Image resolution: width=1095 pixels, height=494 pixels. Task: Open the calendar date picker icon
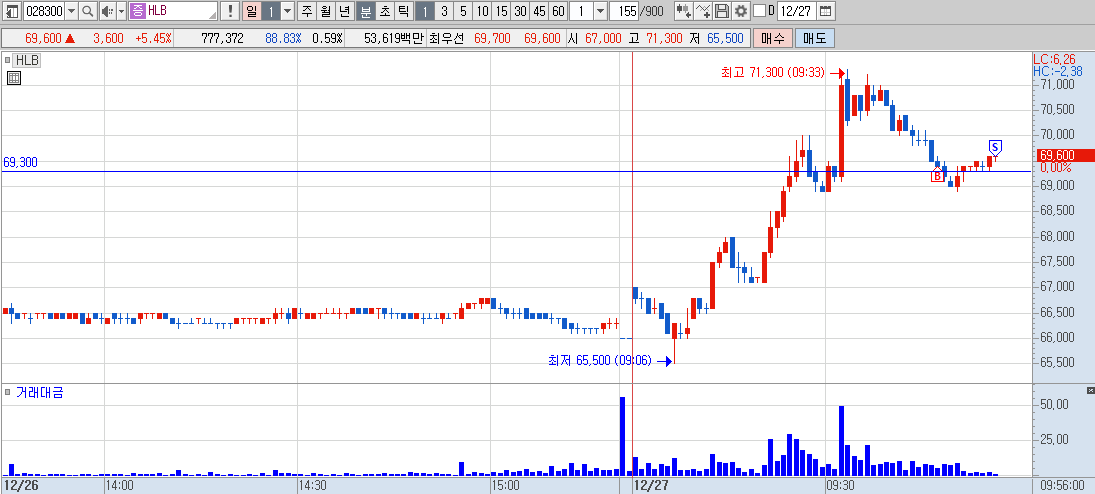pyautogui.click(x=825, y=10)
